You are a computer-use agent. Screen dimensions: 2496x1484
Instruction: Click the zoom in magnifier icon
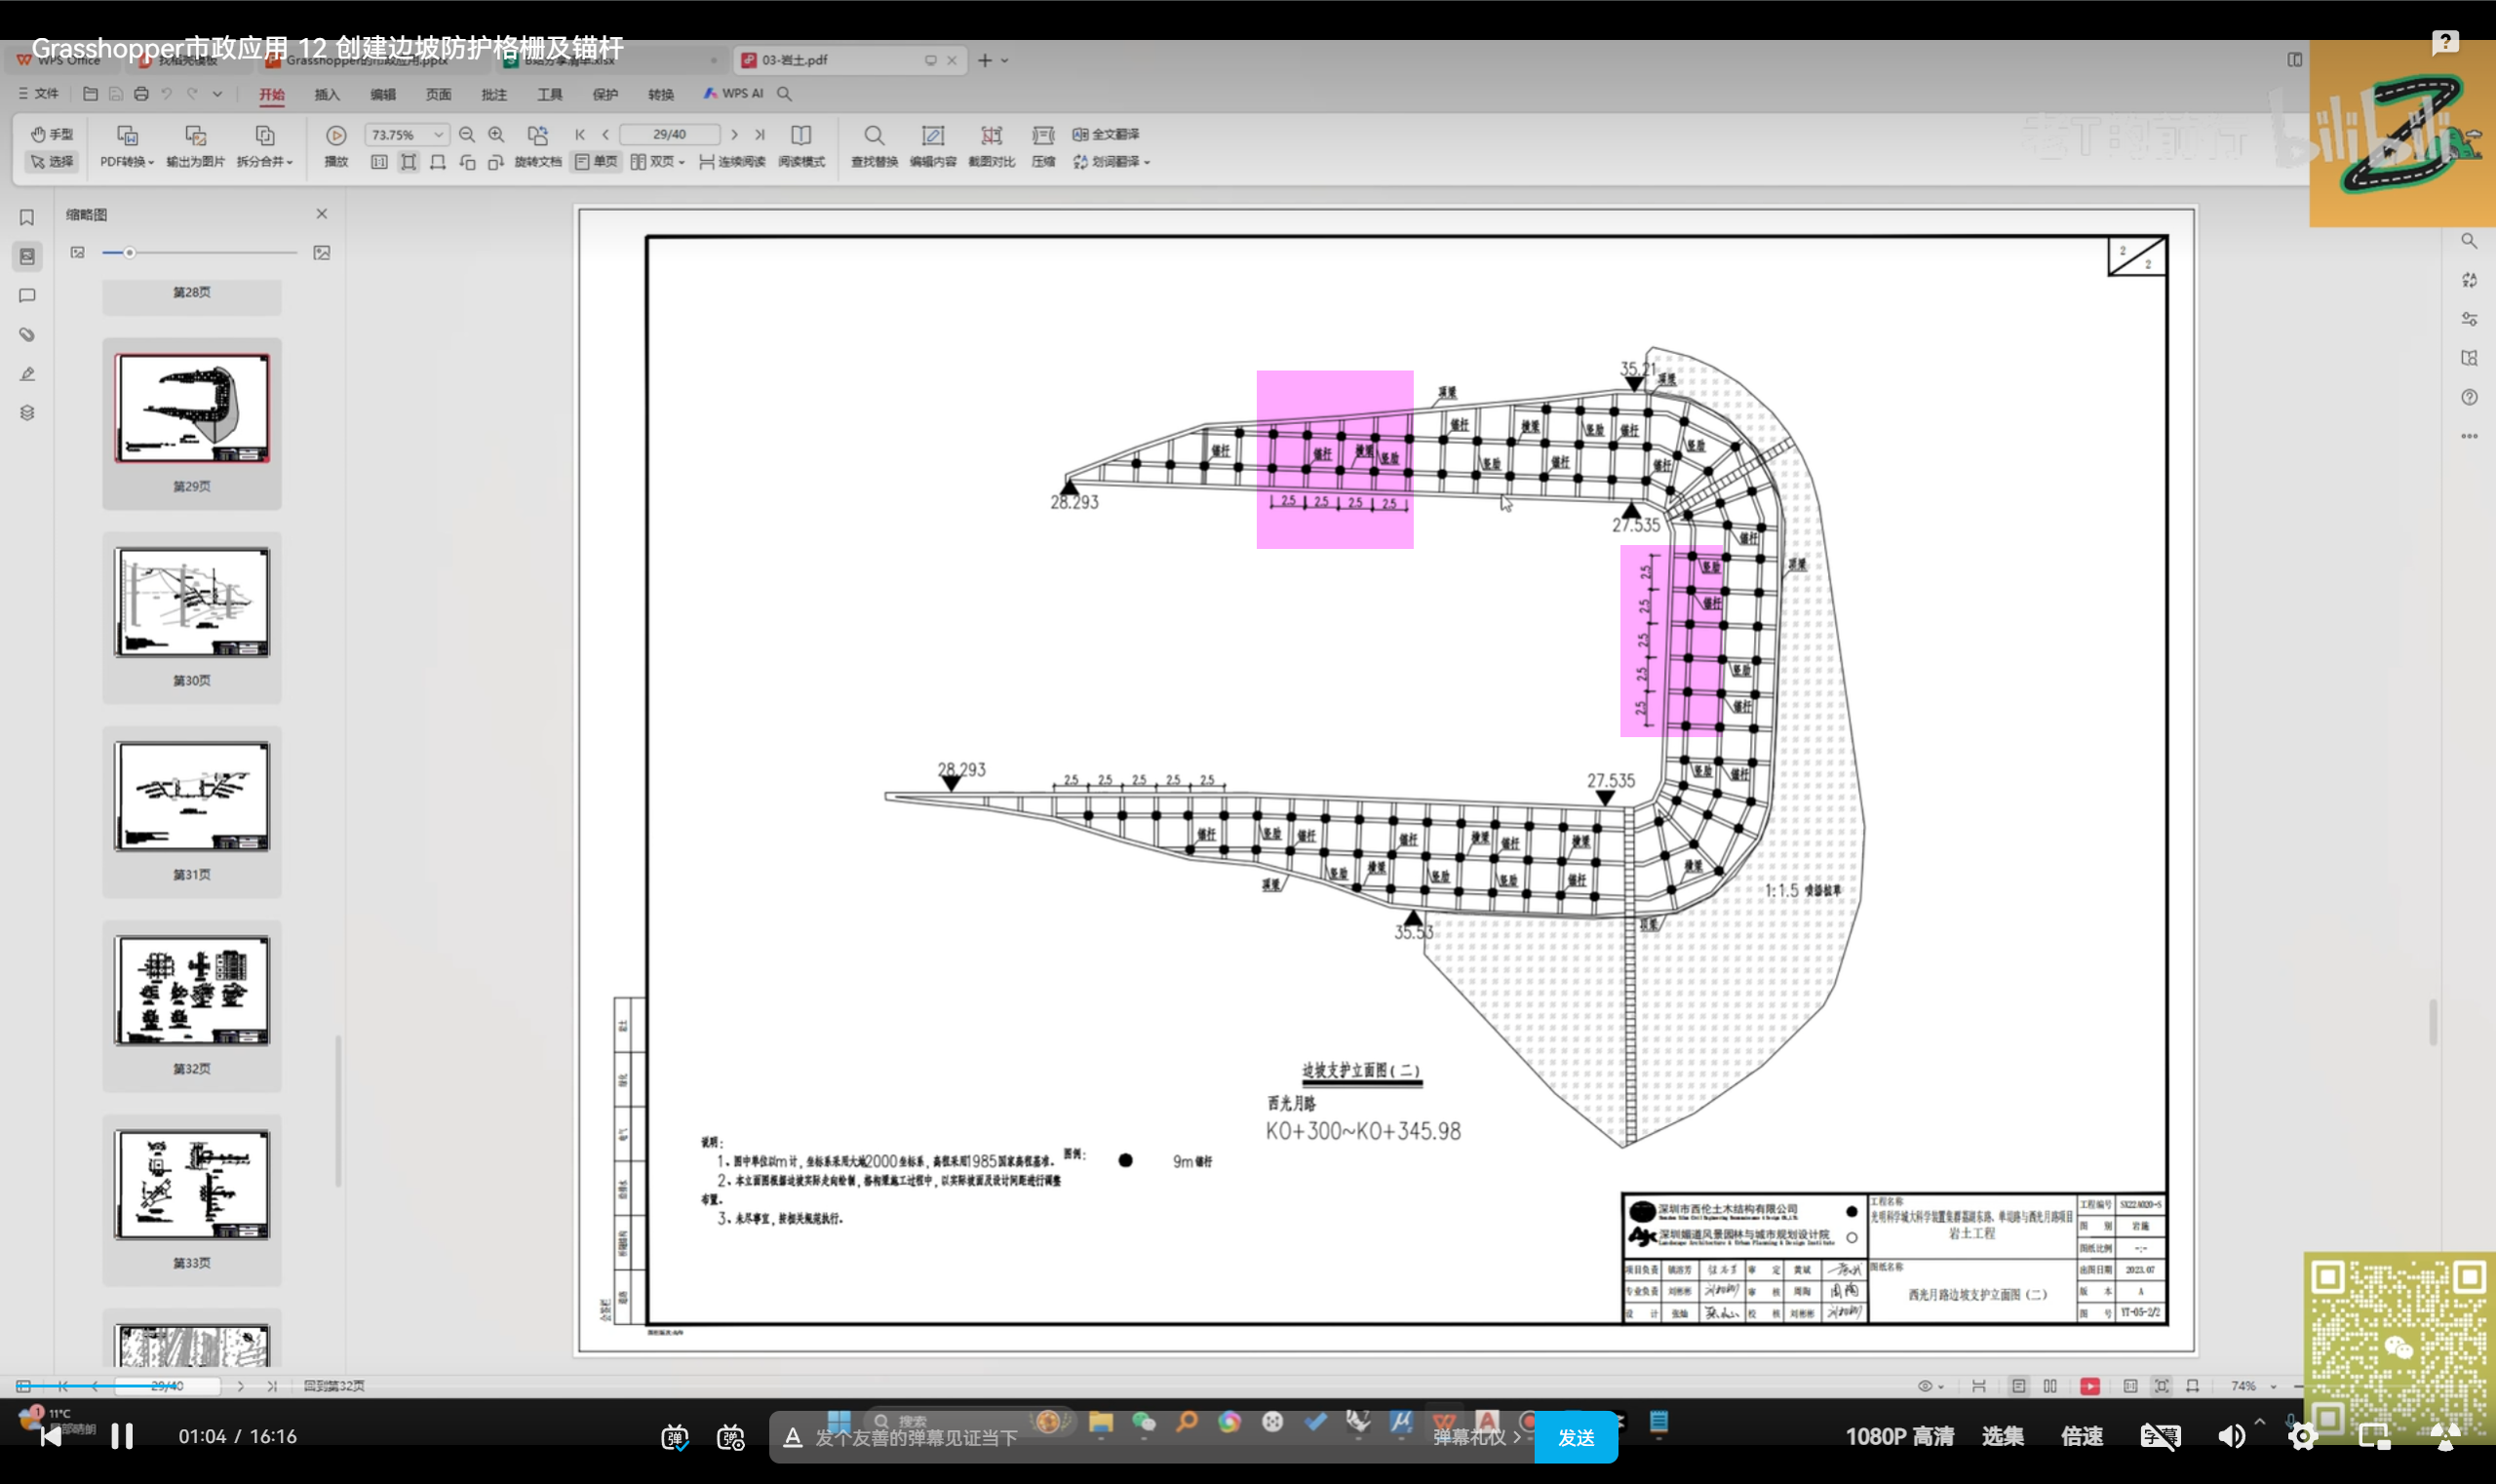pos(496,135)
